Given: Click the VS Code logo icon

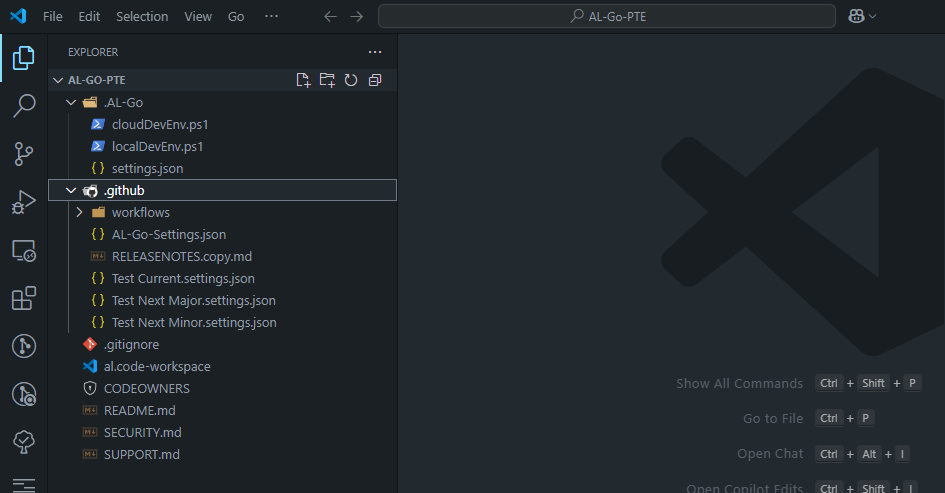Looking at the screenshot, I should click(x=18, y=16).
